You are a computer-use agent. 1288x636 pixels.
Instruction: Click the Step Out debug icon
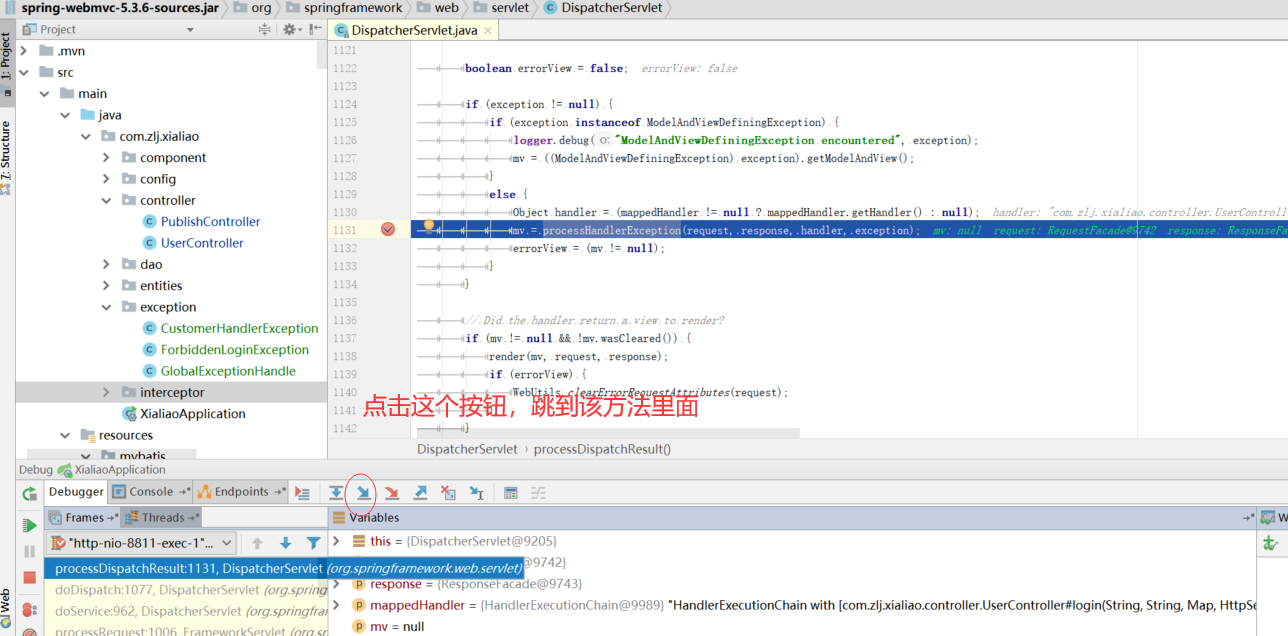(x=420, y=493)
